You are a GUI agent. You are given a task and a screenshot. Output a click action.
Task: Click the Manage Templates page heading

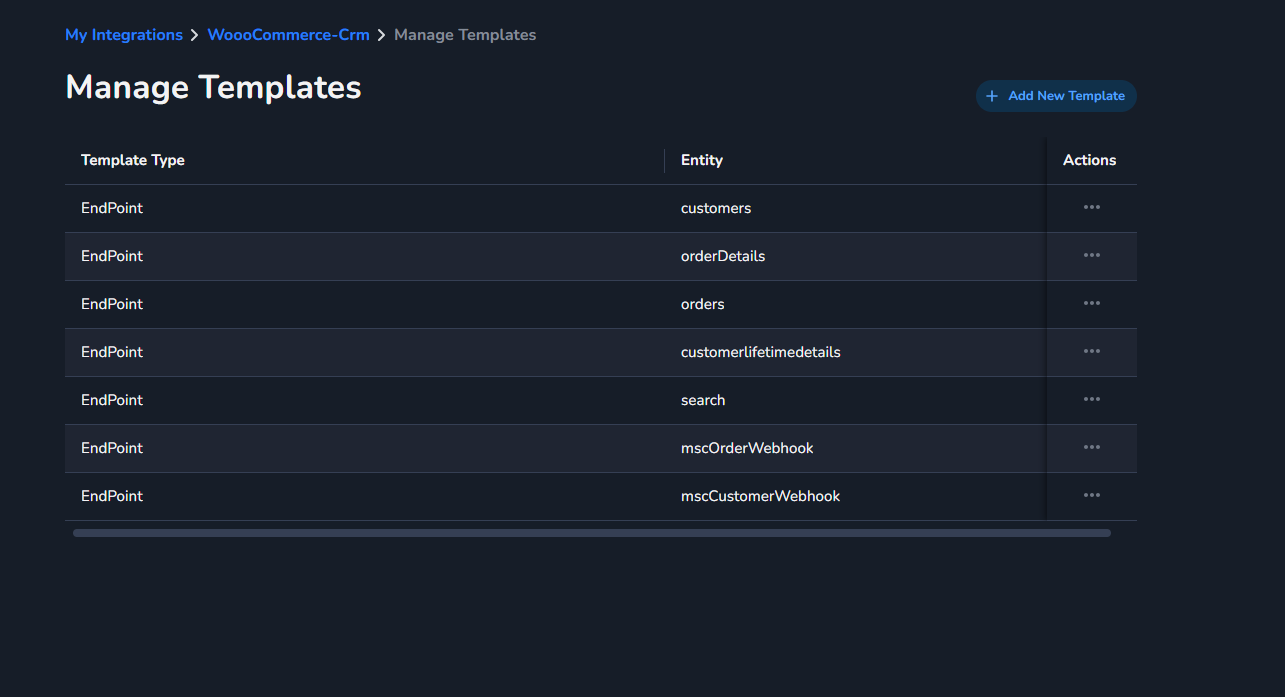213,87
